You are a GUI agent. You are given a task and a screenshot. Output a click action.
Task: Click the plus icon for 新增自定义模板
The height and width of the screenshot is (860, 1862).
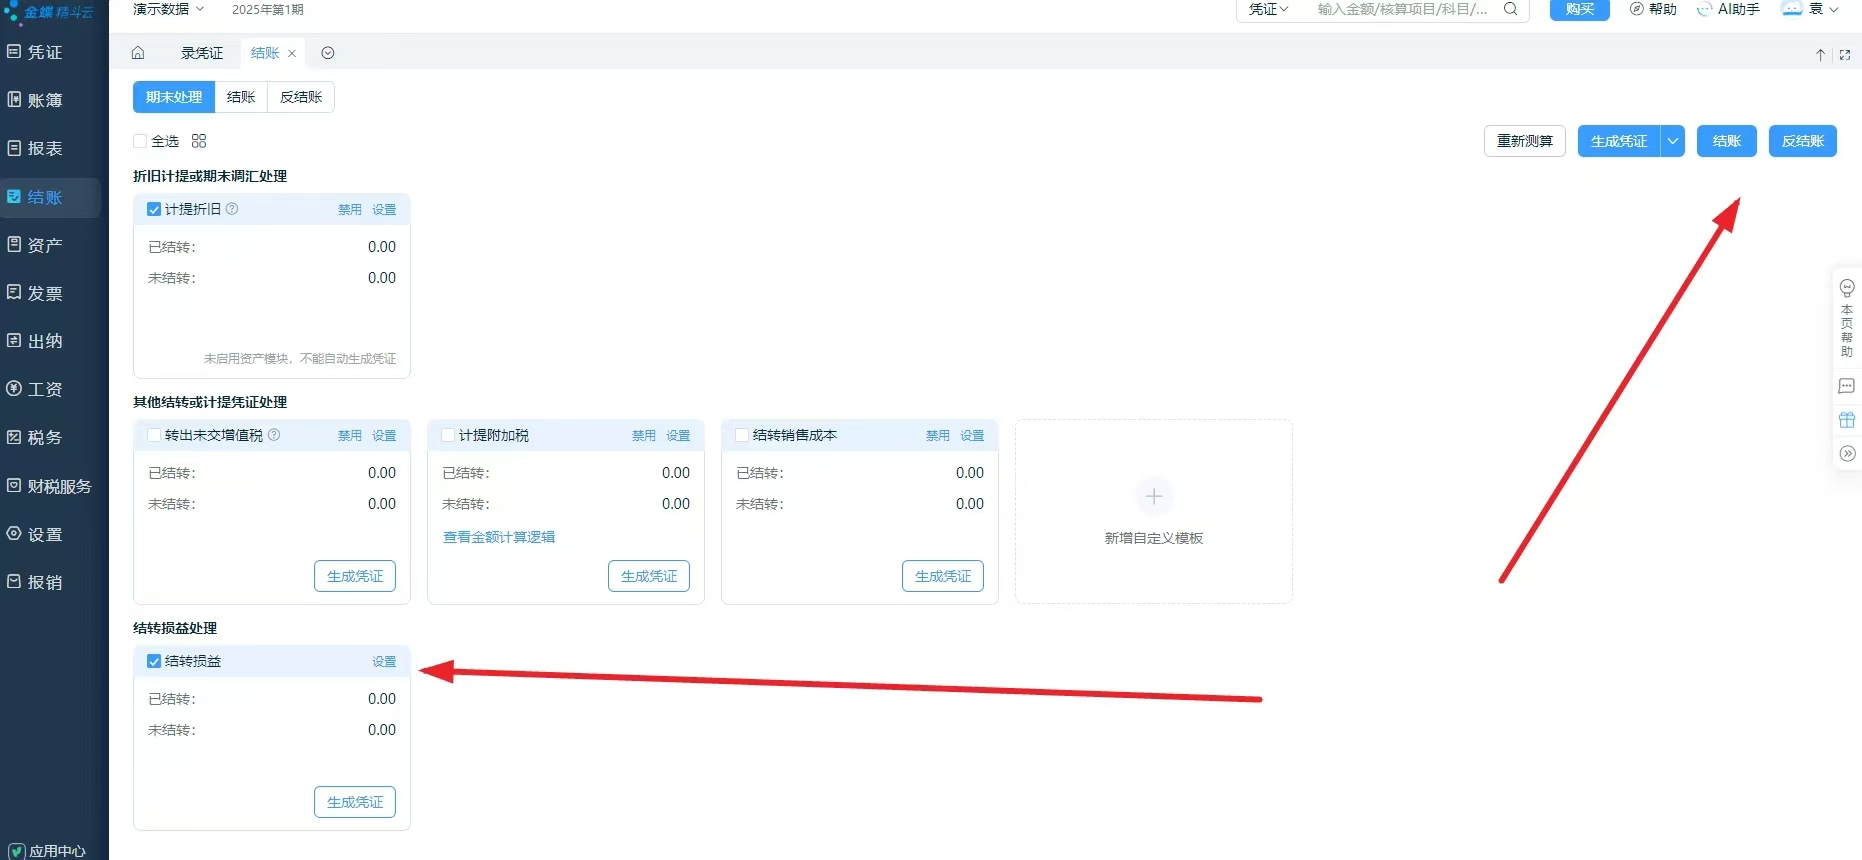pyautogui.click(x=1153, y=496)
